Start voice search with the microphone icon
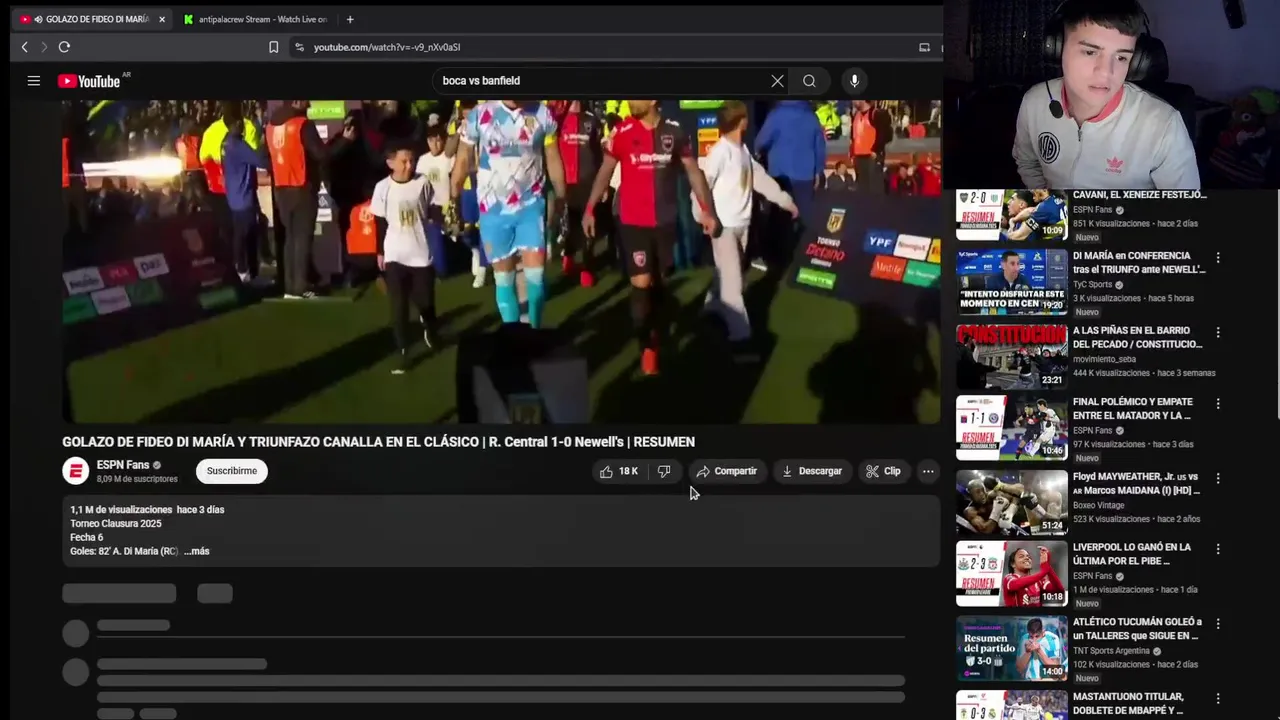 [854, 81]
